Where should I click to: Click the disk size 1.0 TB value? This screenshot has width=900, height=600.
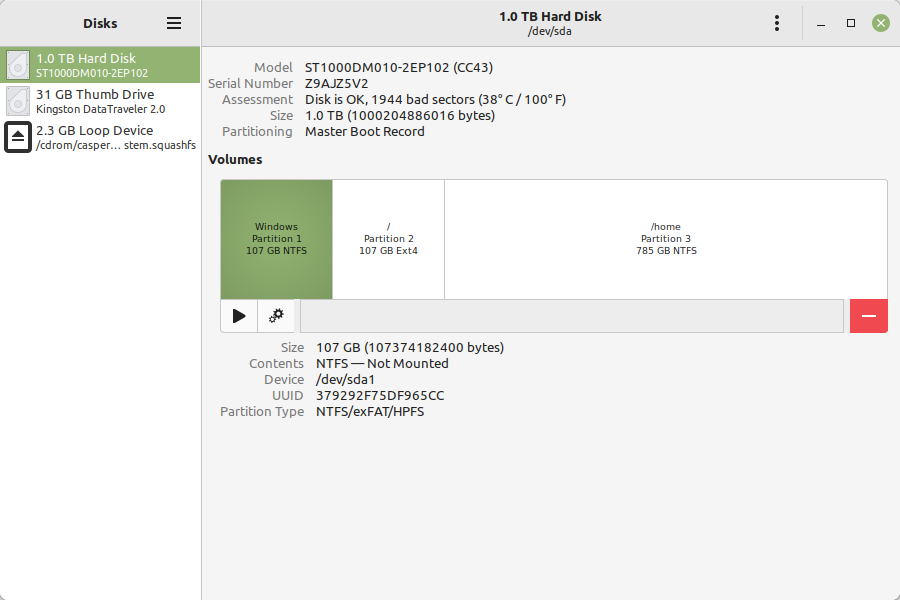click(x=400, y=115)
